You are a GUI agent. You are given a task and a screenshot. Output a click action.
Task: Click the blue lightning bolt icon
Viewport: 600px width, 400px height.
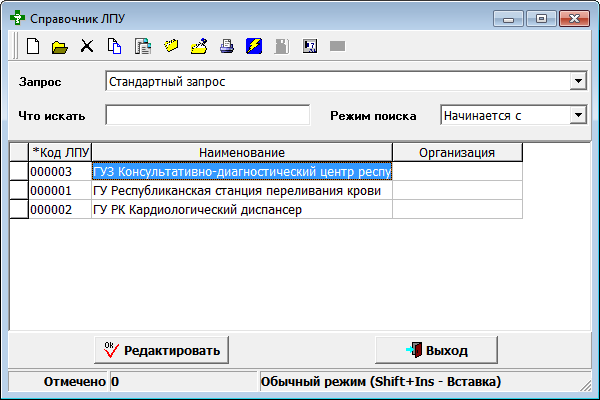point(254,46)
